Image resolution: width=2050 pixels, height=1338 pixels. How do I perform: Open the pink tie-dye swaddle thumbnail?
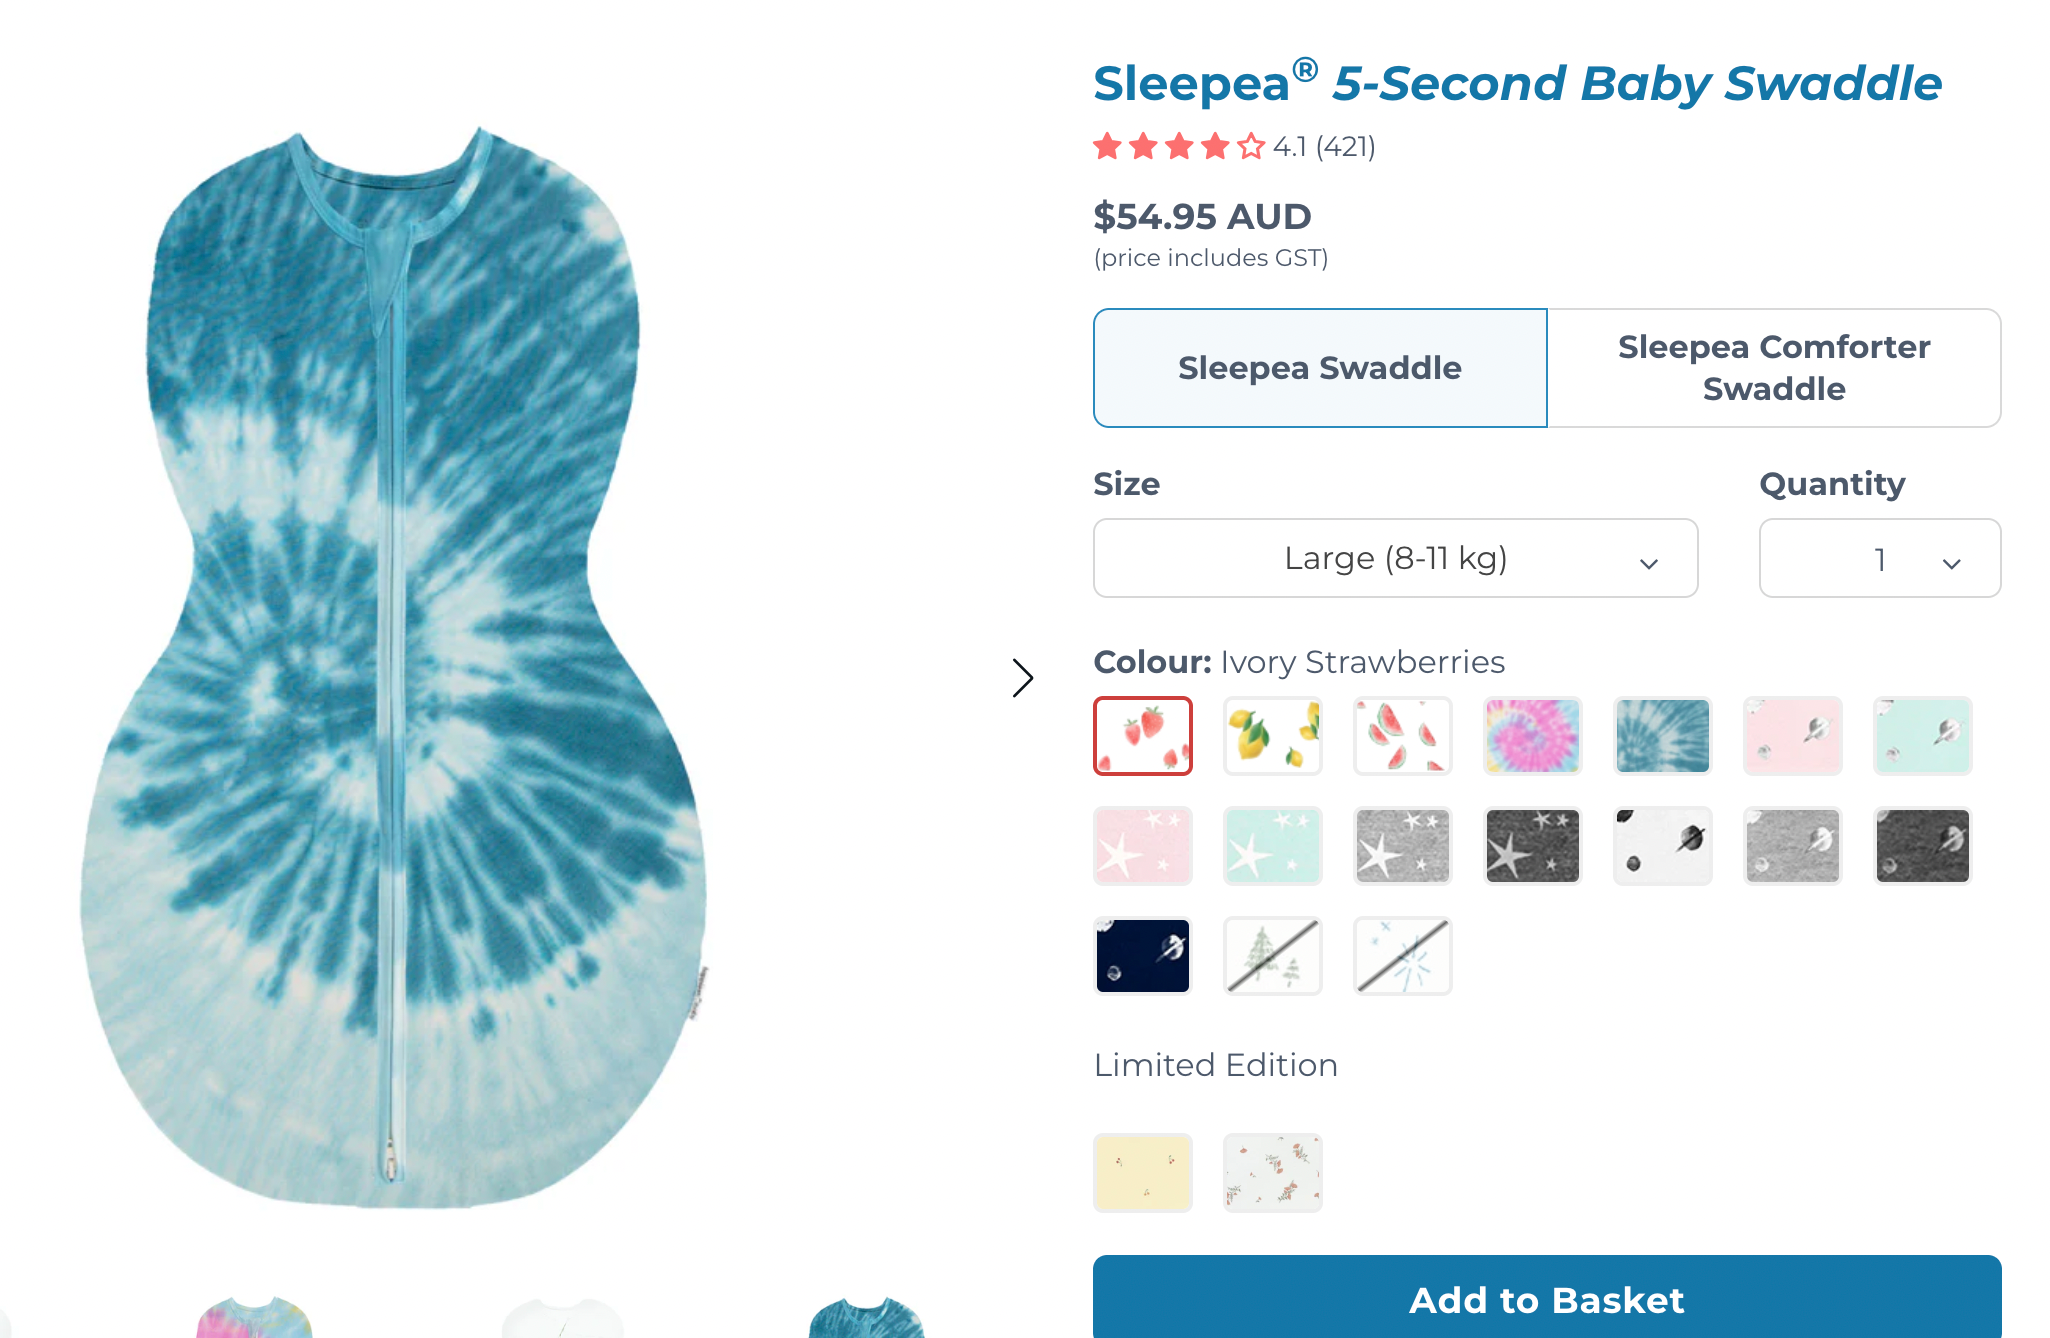pos(254,1318)
